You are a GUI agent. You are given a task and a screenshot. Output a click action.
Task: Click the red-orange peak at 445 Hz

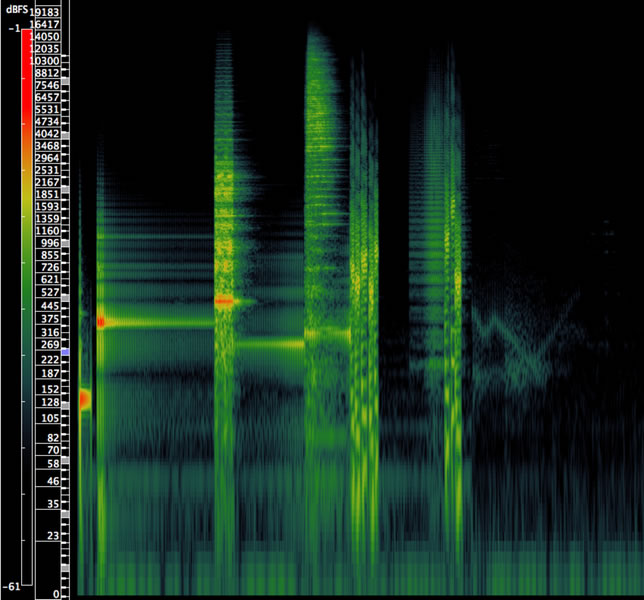[224, 300]
